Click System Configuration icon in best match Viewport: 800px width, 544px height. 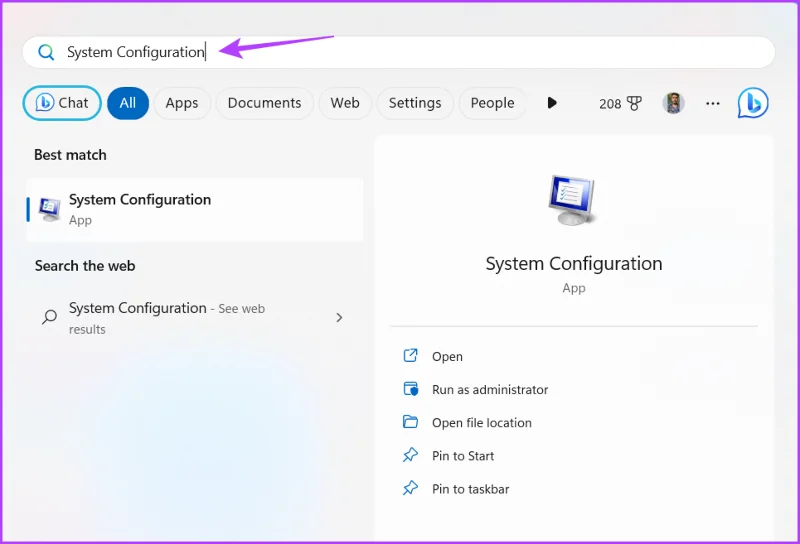tap(49, 209)
